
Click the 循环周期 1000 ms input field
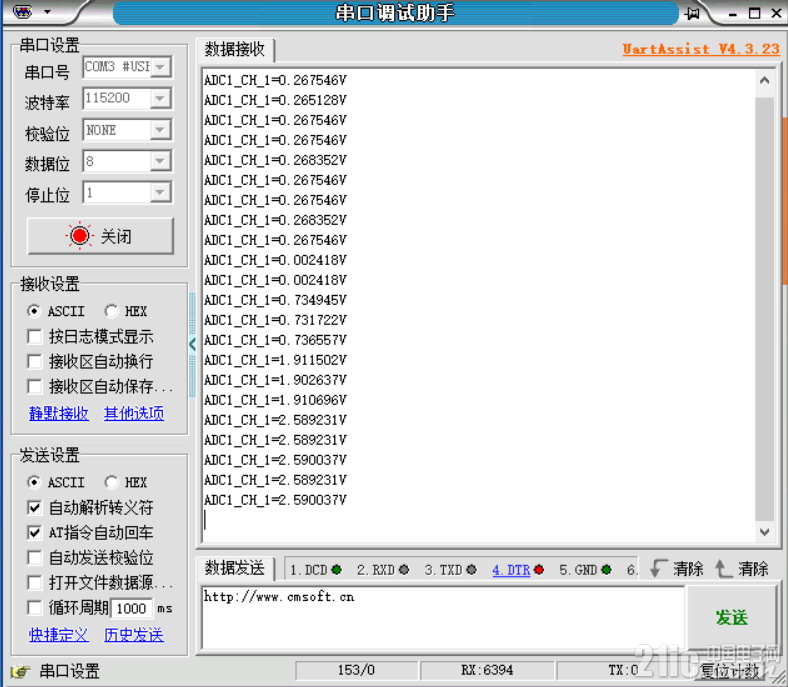(x=131, y=609)
